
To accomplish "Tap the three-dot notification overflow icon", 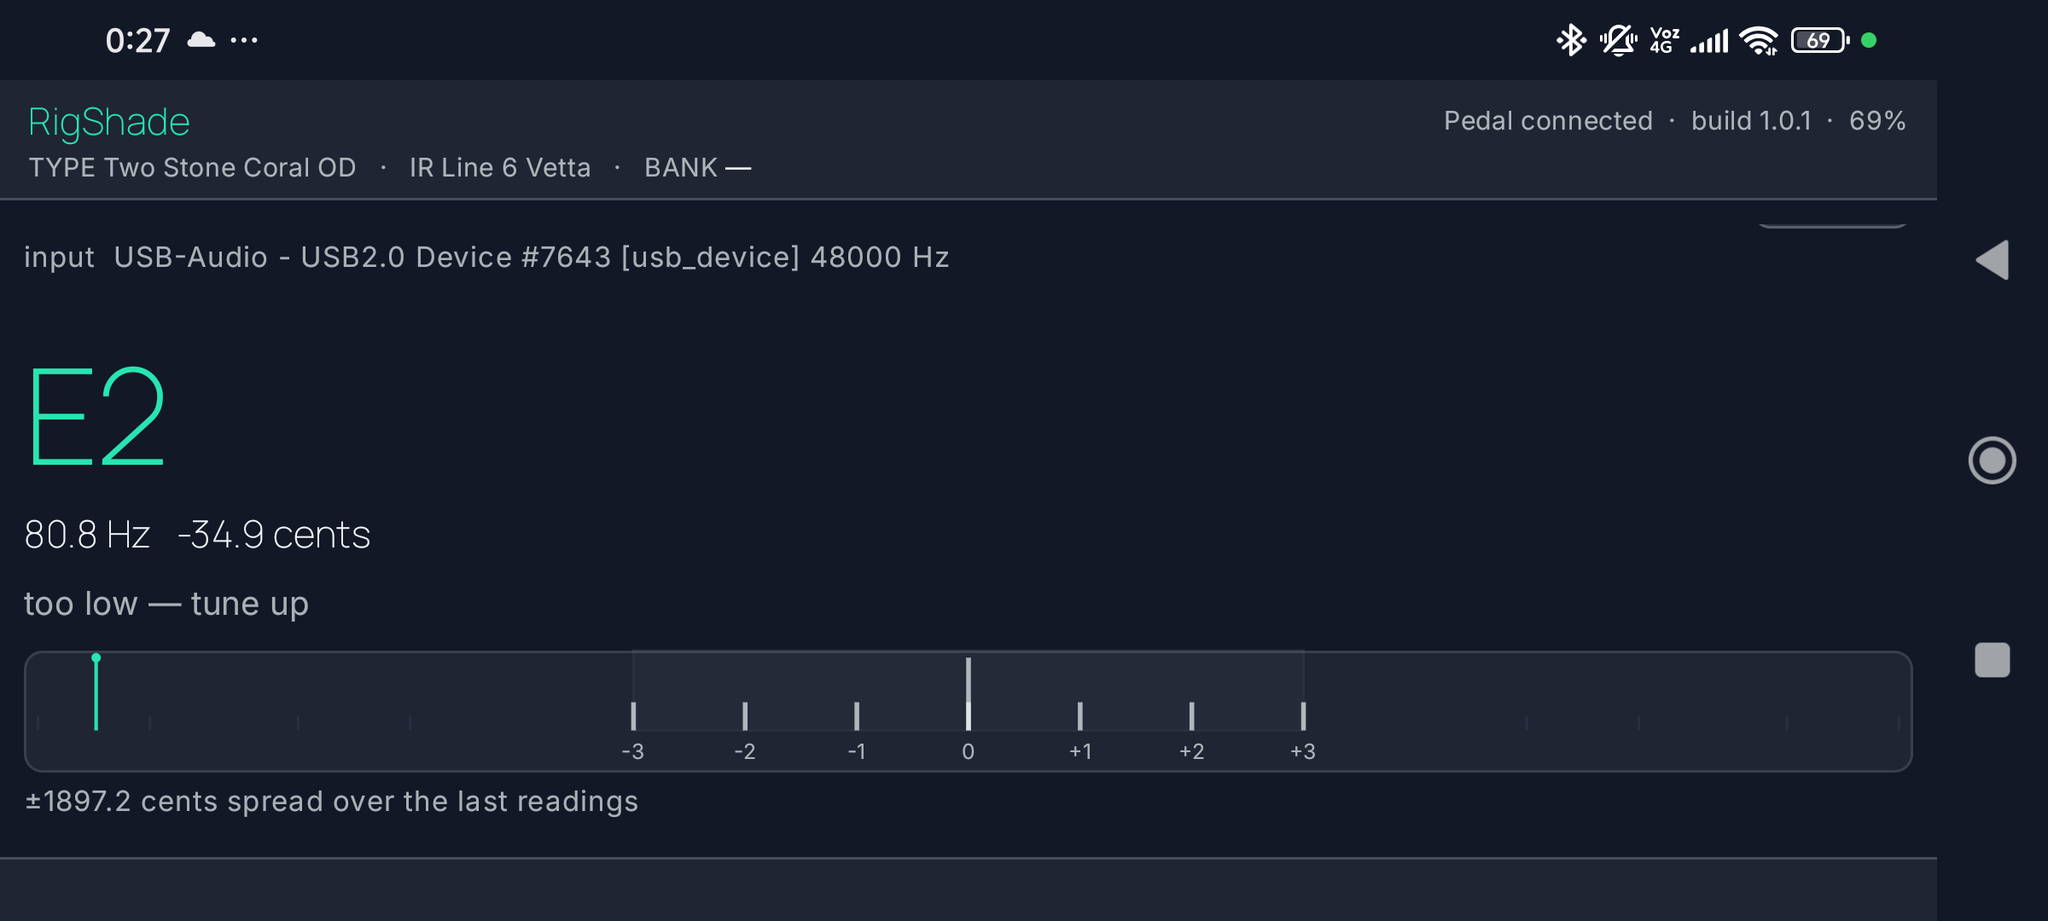I will pyautogui.click(x=244, y=40).
